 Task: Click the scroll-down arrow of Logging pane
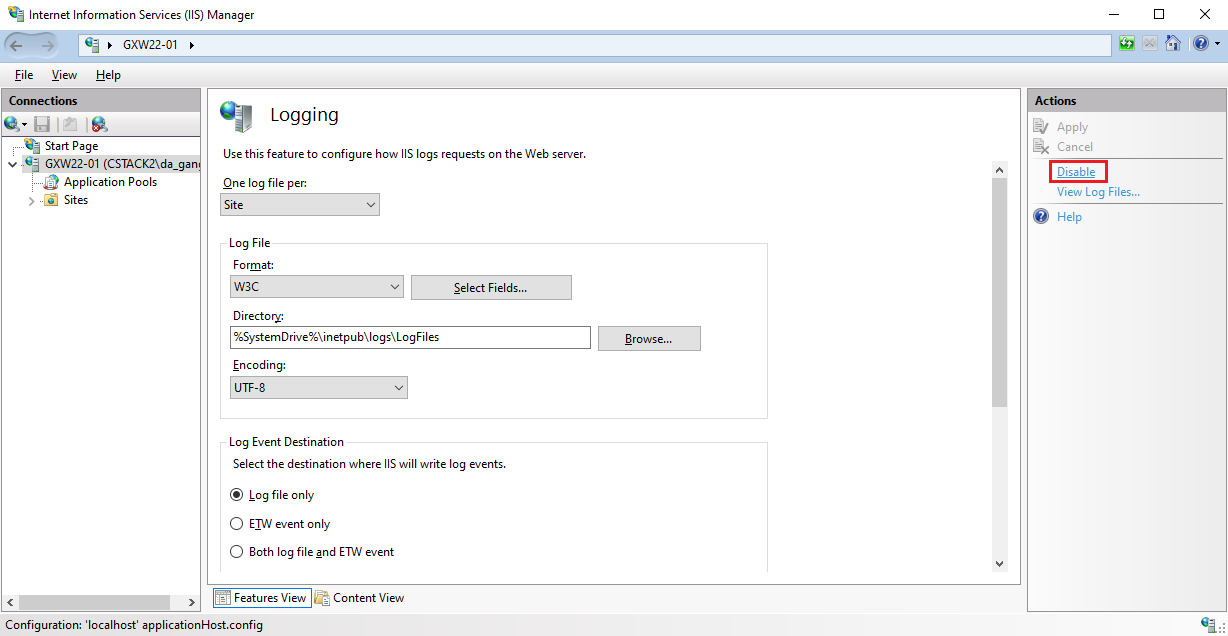point(999,564)
